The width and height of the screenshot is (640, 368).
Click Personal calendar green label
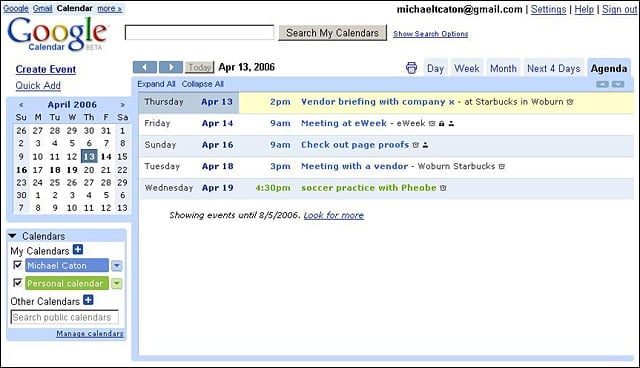(67, 283)
